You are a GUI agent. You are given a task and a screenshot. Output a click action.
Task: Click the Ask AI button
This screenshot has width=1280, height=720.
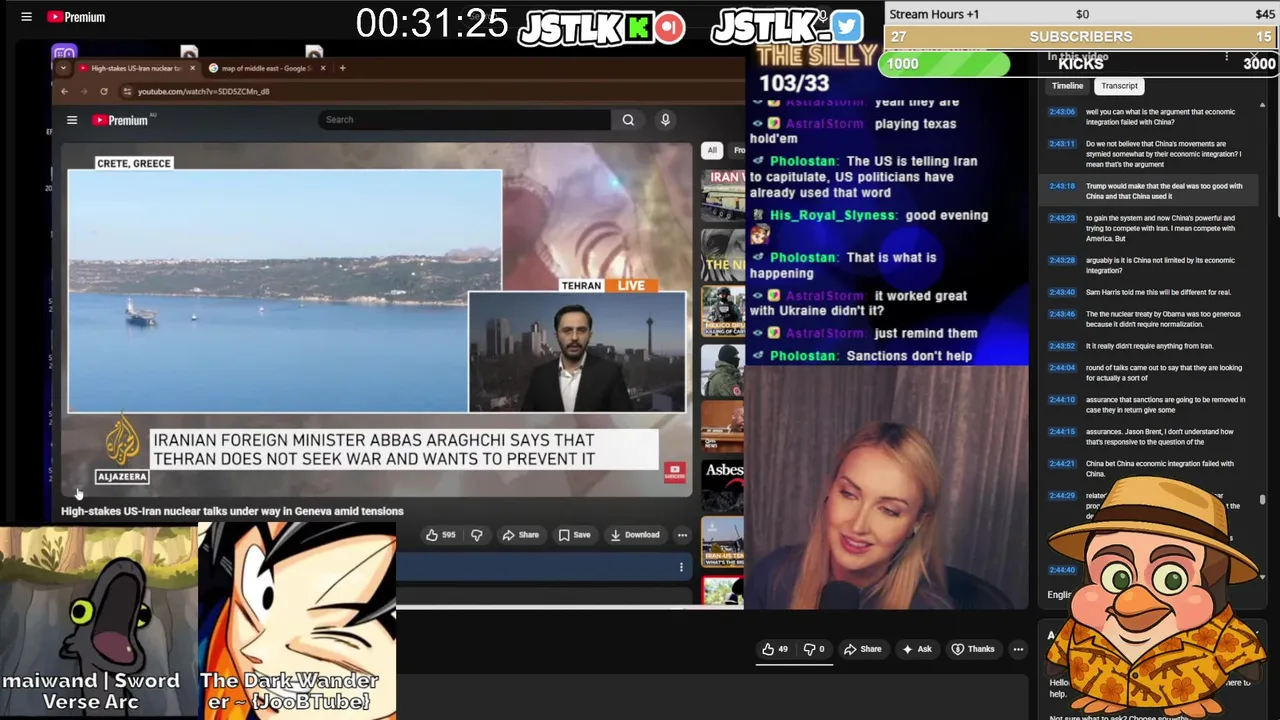click(x=916, y=649)
